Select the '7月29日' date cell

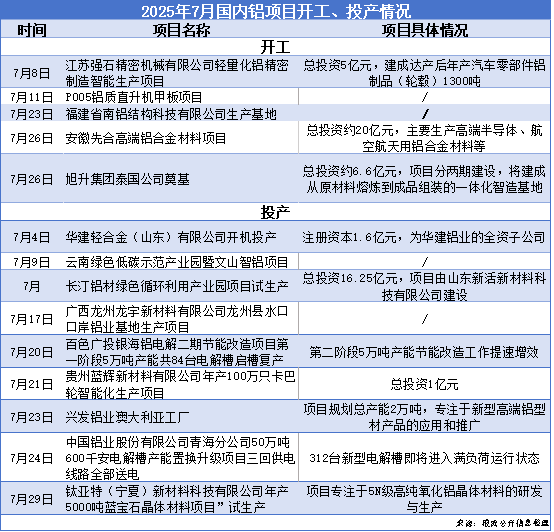(x=32, y=499)
